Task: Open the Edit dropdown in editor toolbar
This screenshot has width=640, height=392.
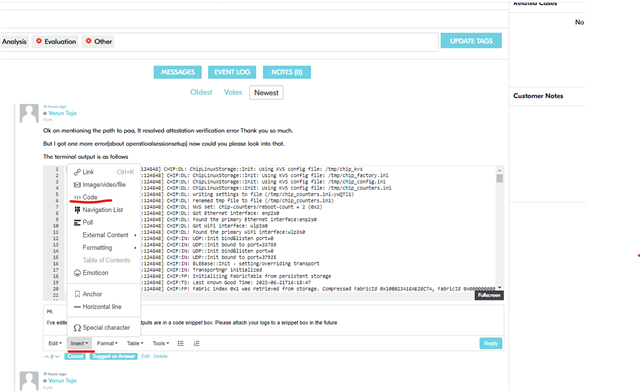Action: pos(55,343)
